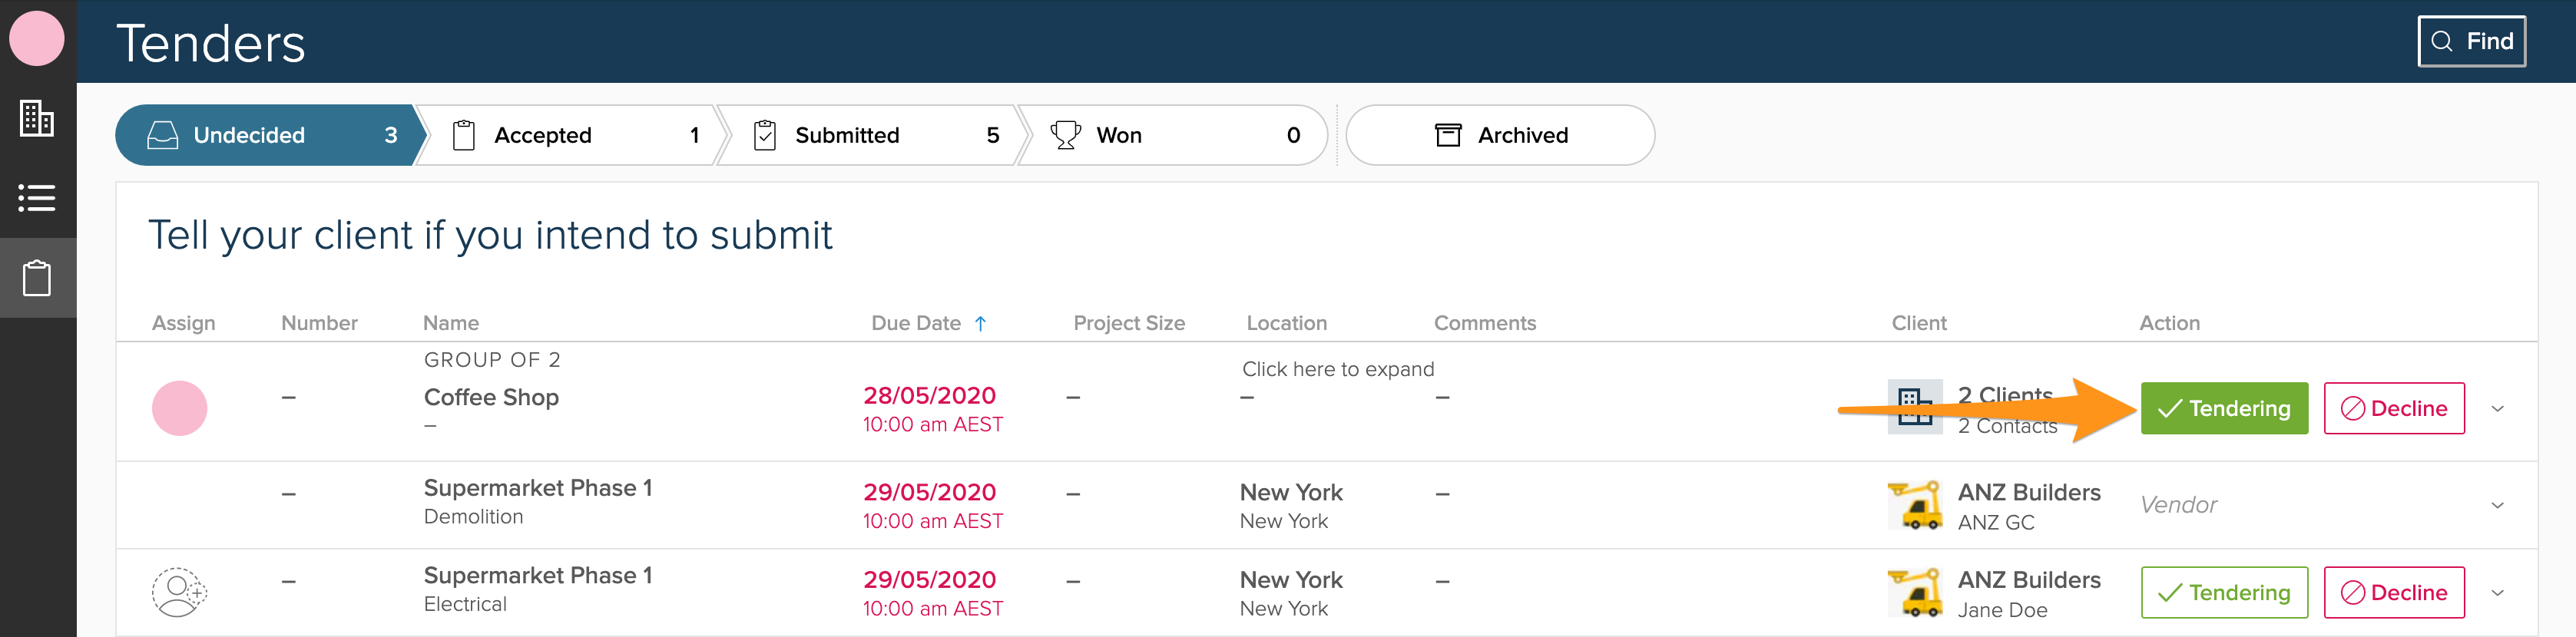Click the Location column header
The height and width of the screenshot is (637, 2576).
click(x=1286, y=323)
